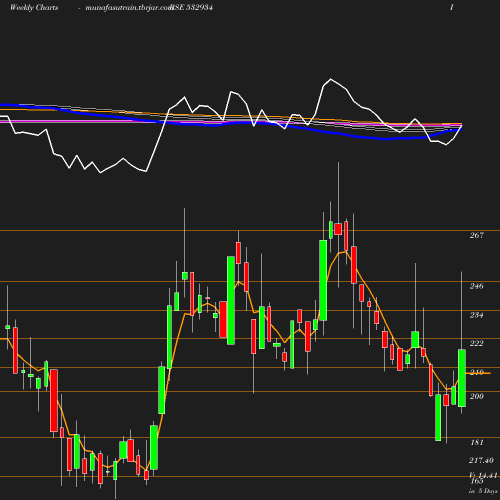Click the 'BSE 532934' ticker label
Viewport: 500px width, 500px height.
(191, 7)
